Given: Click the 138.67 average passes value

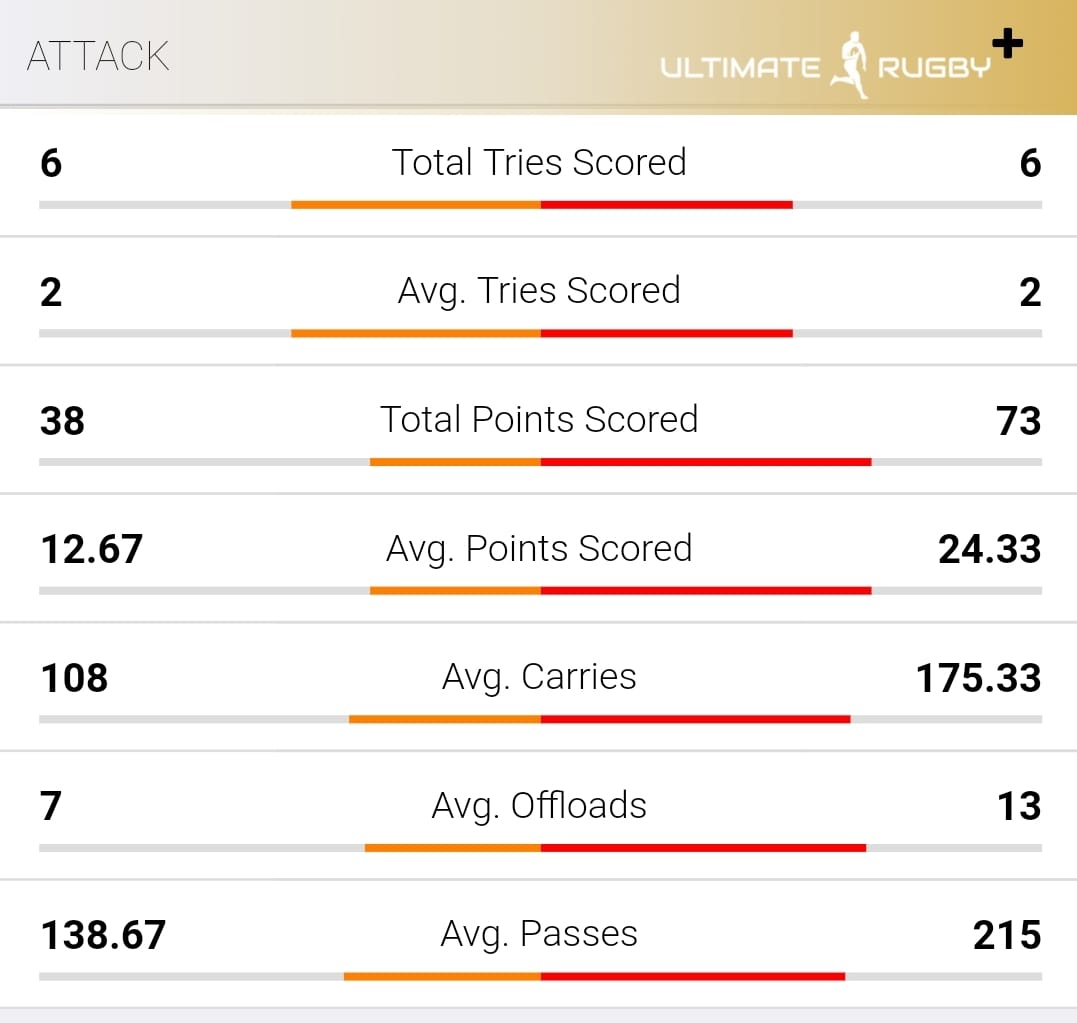Looking at the screenshot, I should coord(103,935).
